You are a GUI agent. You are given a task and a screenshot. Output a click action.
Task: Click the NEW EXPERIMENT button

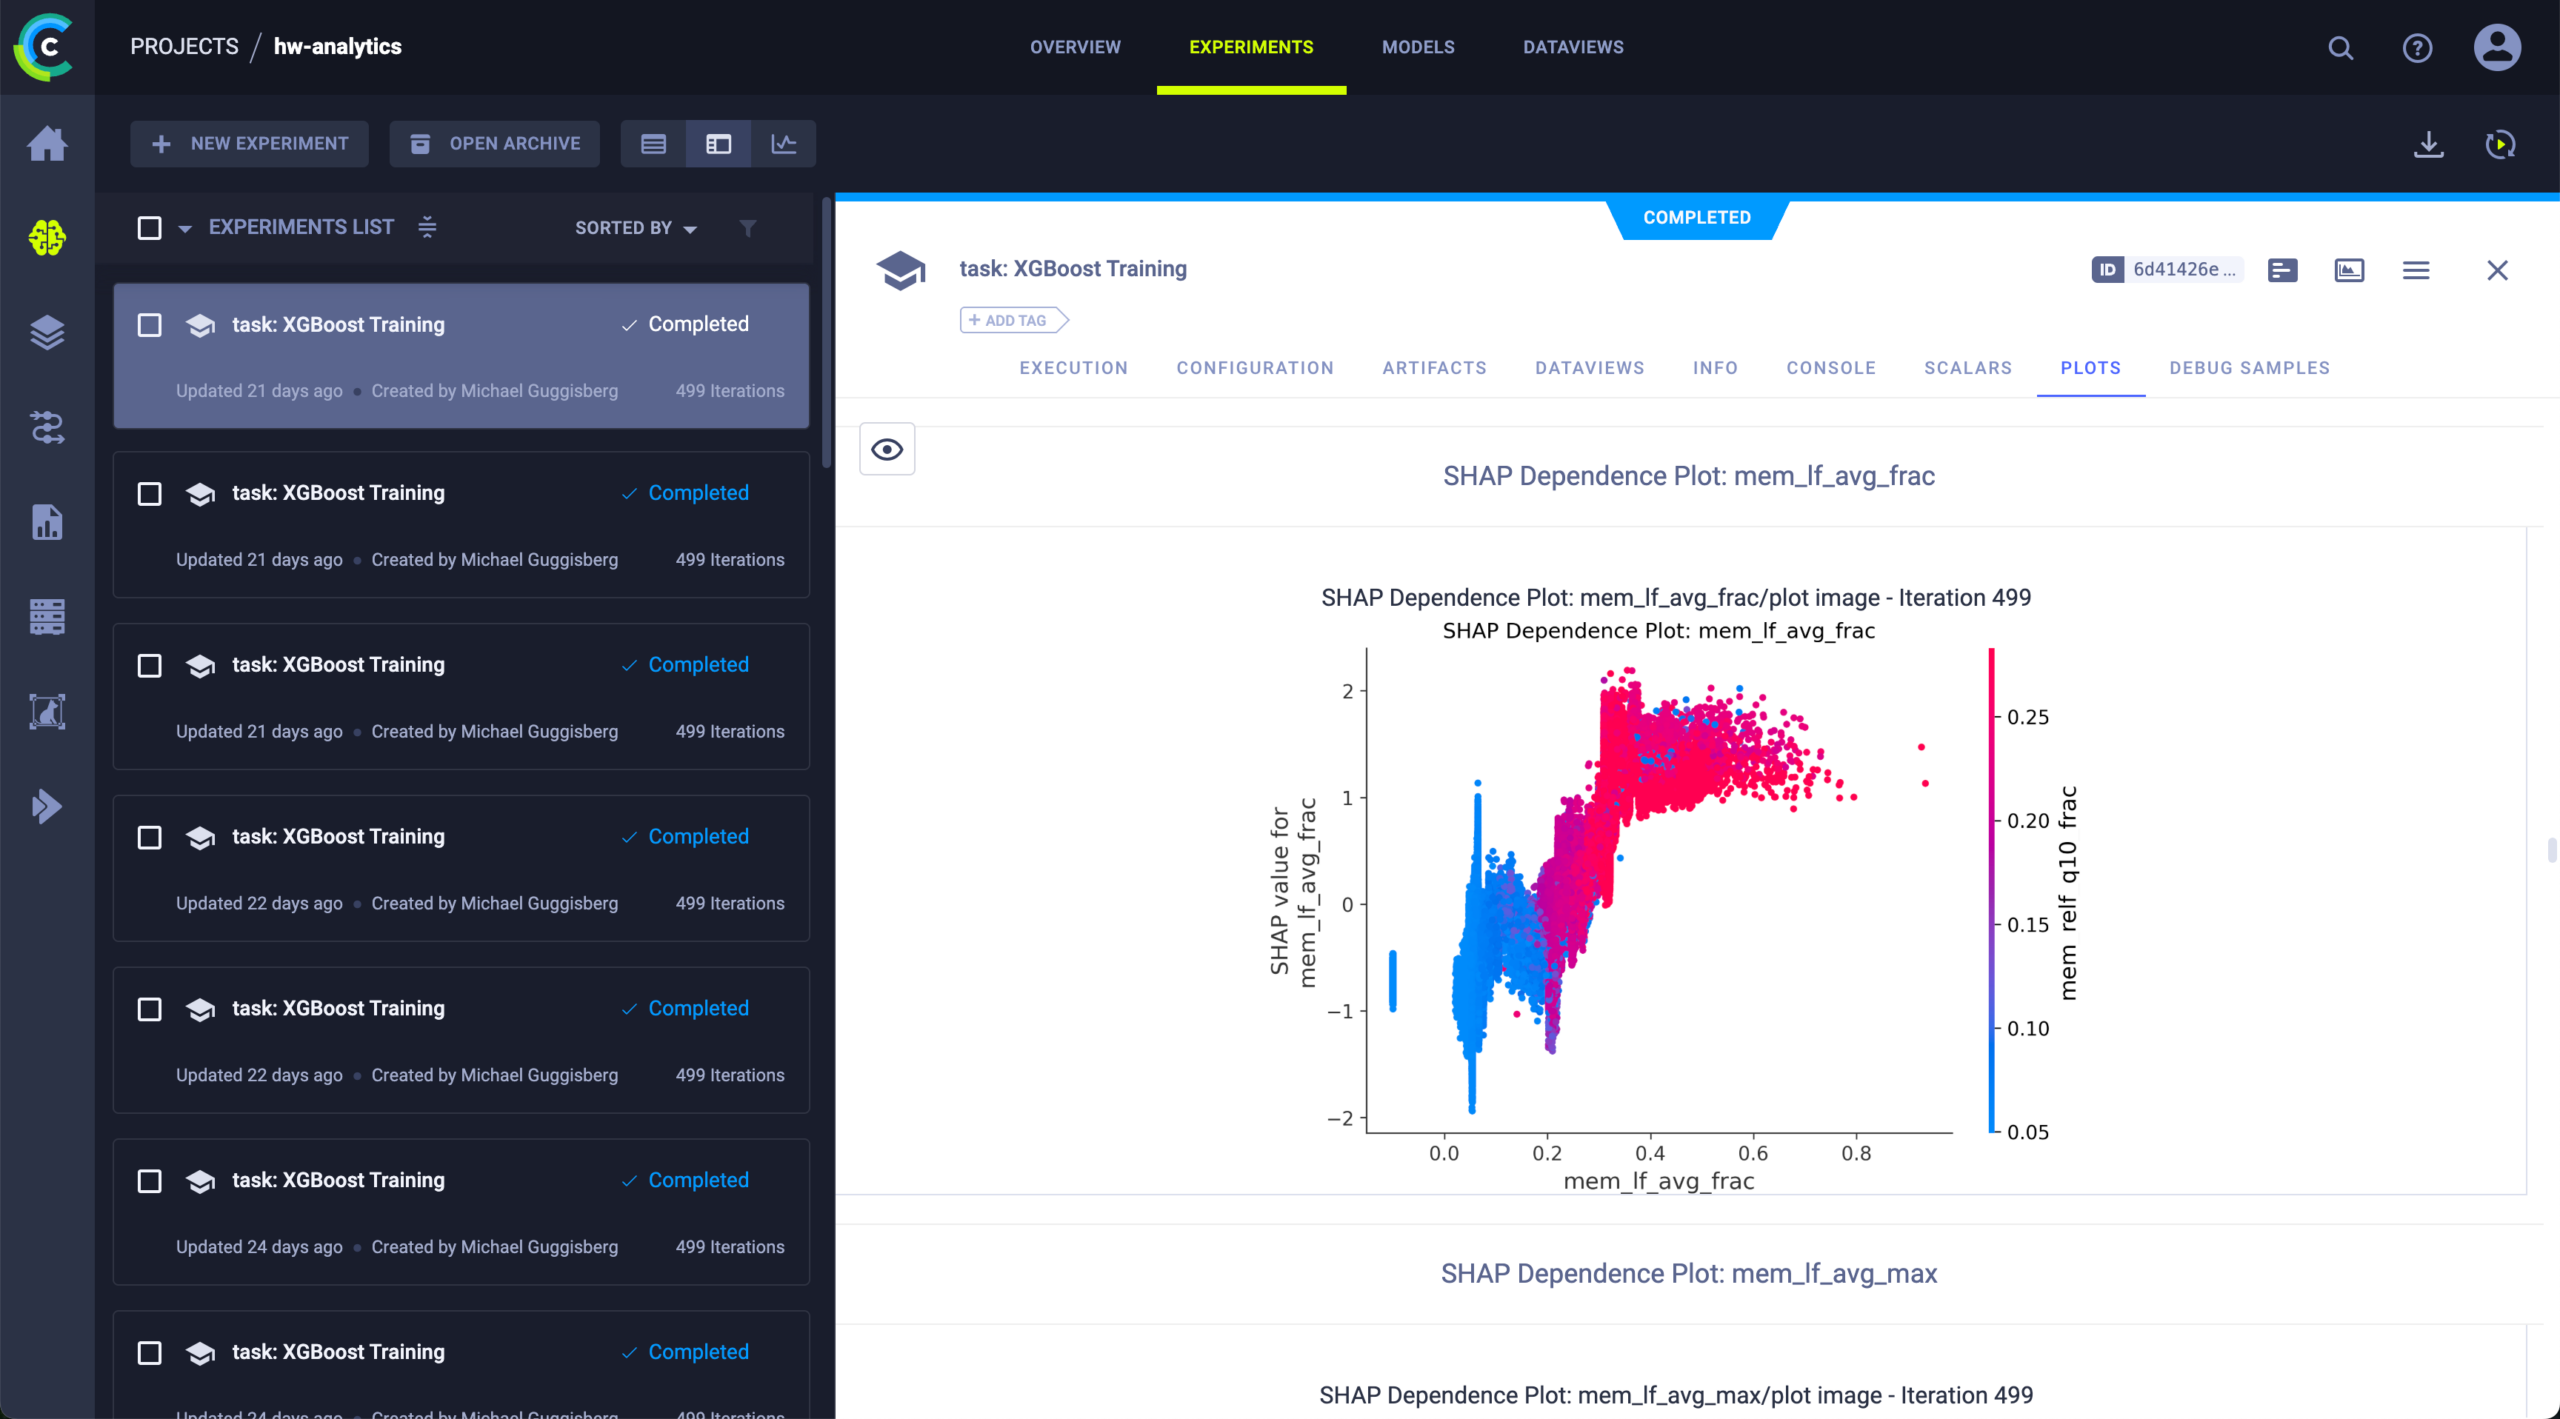(x=249, y=144)
